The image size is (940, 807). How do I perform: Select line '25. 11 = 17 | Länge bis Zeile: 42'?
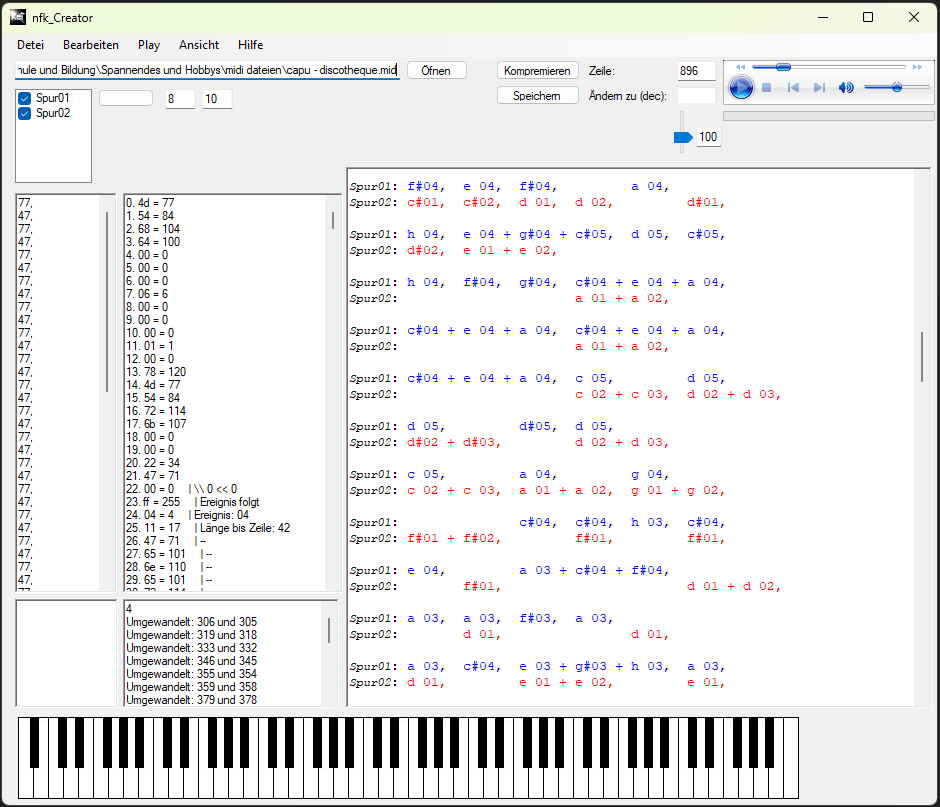click(x=207, y=528)
